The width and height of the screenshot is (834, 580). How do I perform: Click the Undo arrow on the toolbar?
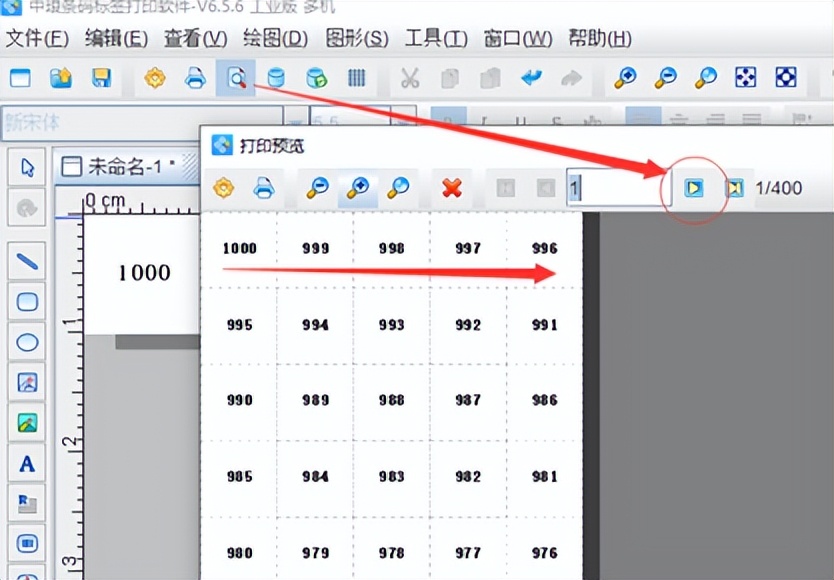(530, 77)
